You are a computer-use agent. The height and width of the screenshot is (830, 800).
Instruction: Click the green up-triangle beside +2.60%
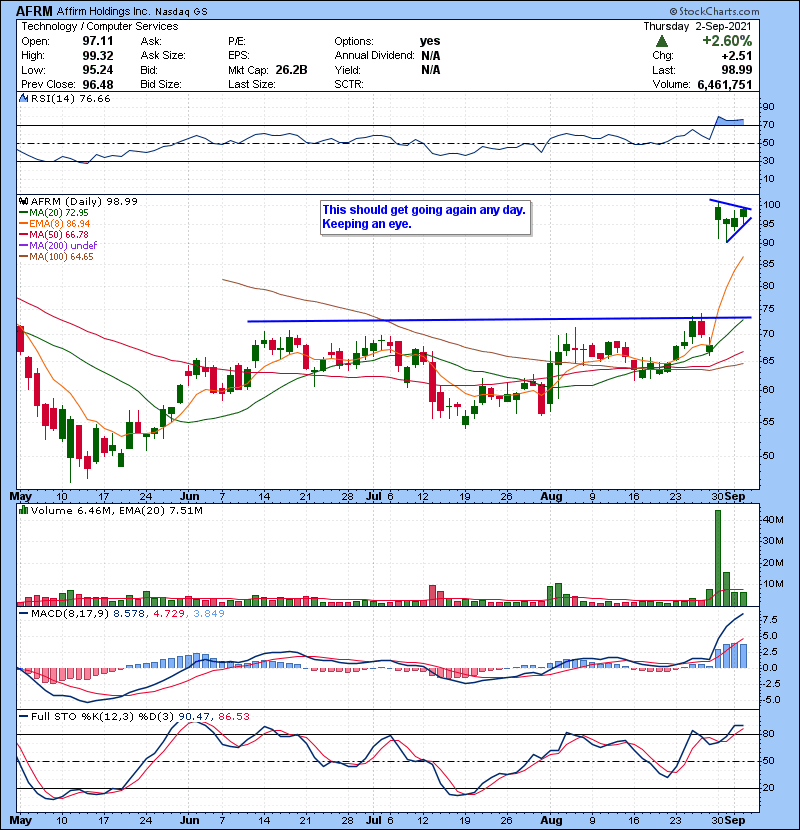(661, 41)
